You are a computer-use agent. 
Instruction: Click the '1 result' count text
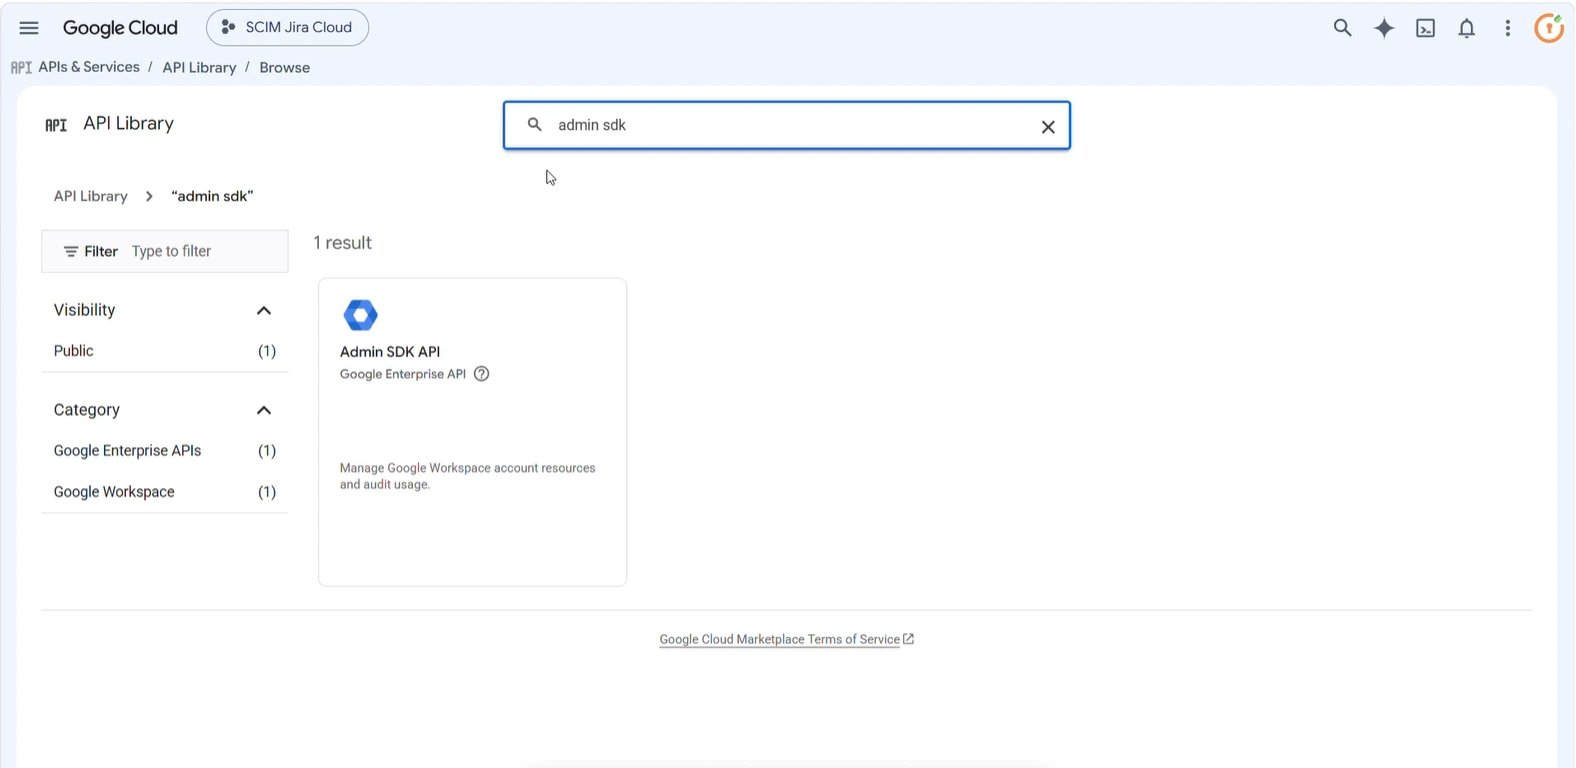[342, 243]
